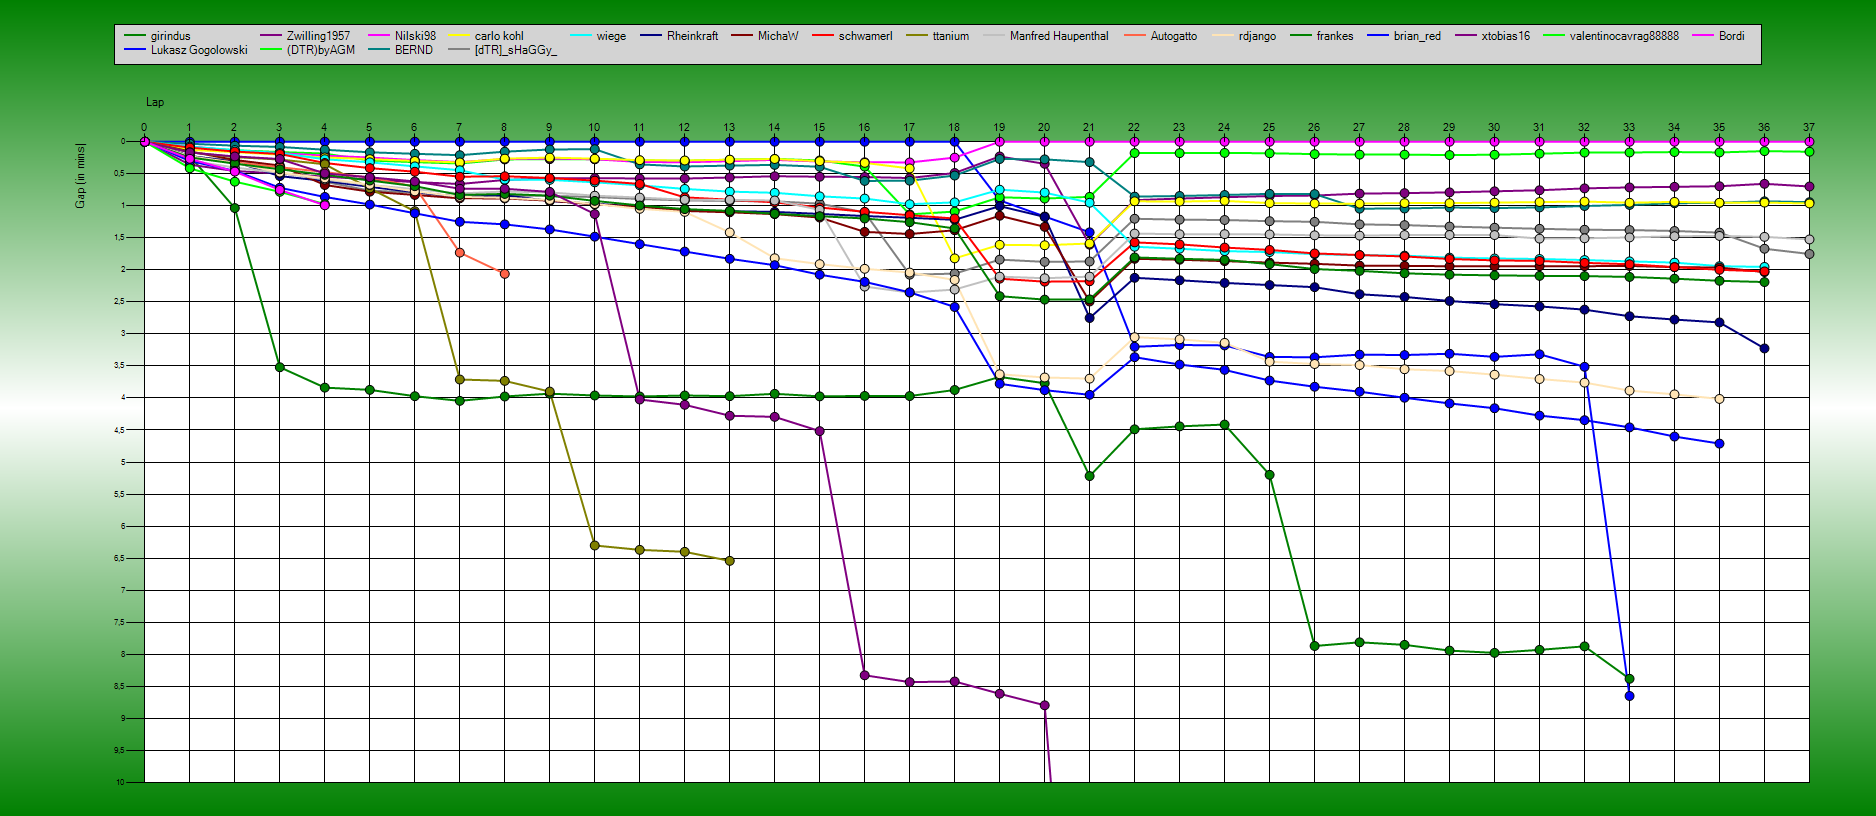Image resolution: width=1876 pixels, height=816 pixels.
Task: Click lap number 10 on the axis
Action: point(594,127)
